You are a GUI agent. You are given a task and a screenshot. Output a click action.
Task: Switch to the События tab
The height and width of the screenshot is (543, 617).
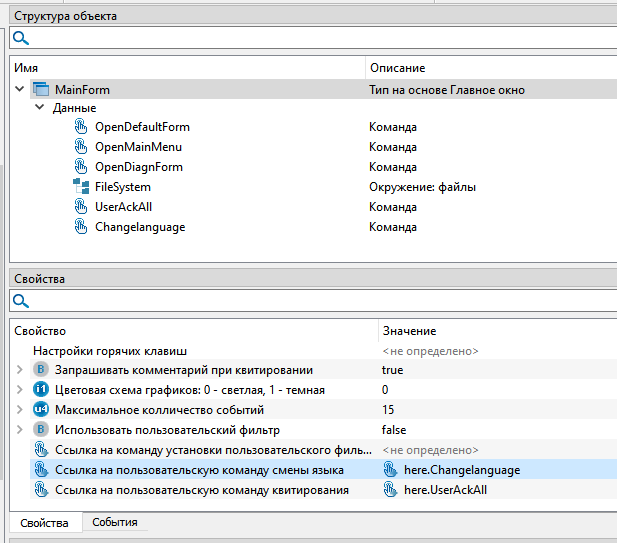114,523
